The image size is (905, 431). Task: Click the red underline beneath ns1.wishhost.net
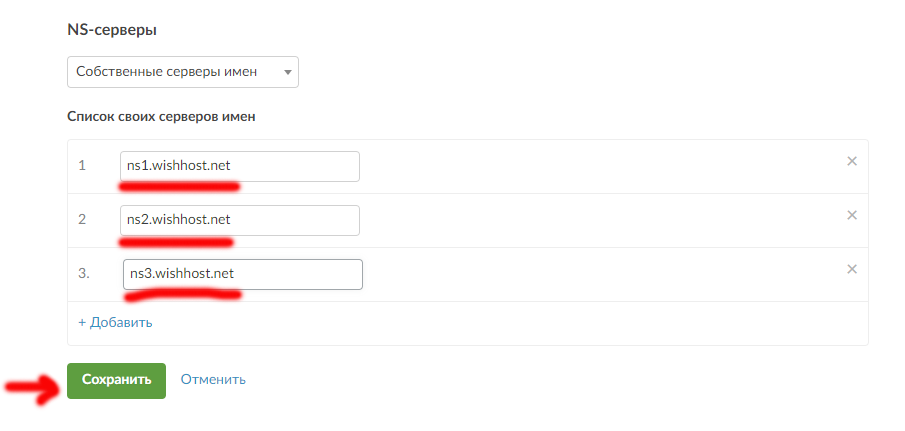coord(179,187)
